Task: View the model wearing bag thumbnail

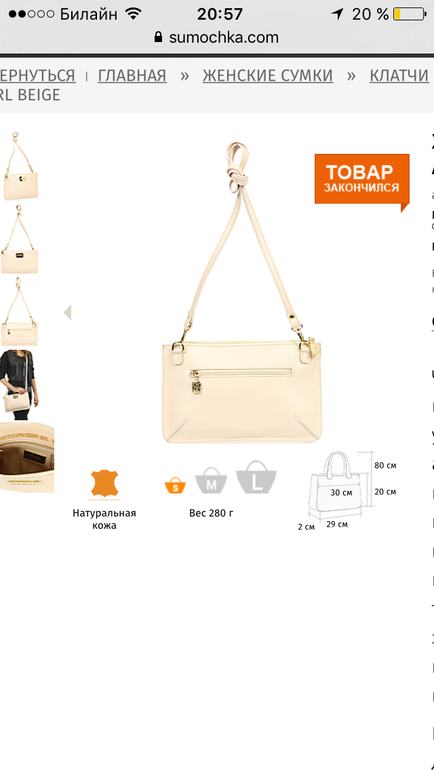Action: pos(18,385)
